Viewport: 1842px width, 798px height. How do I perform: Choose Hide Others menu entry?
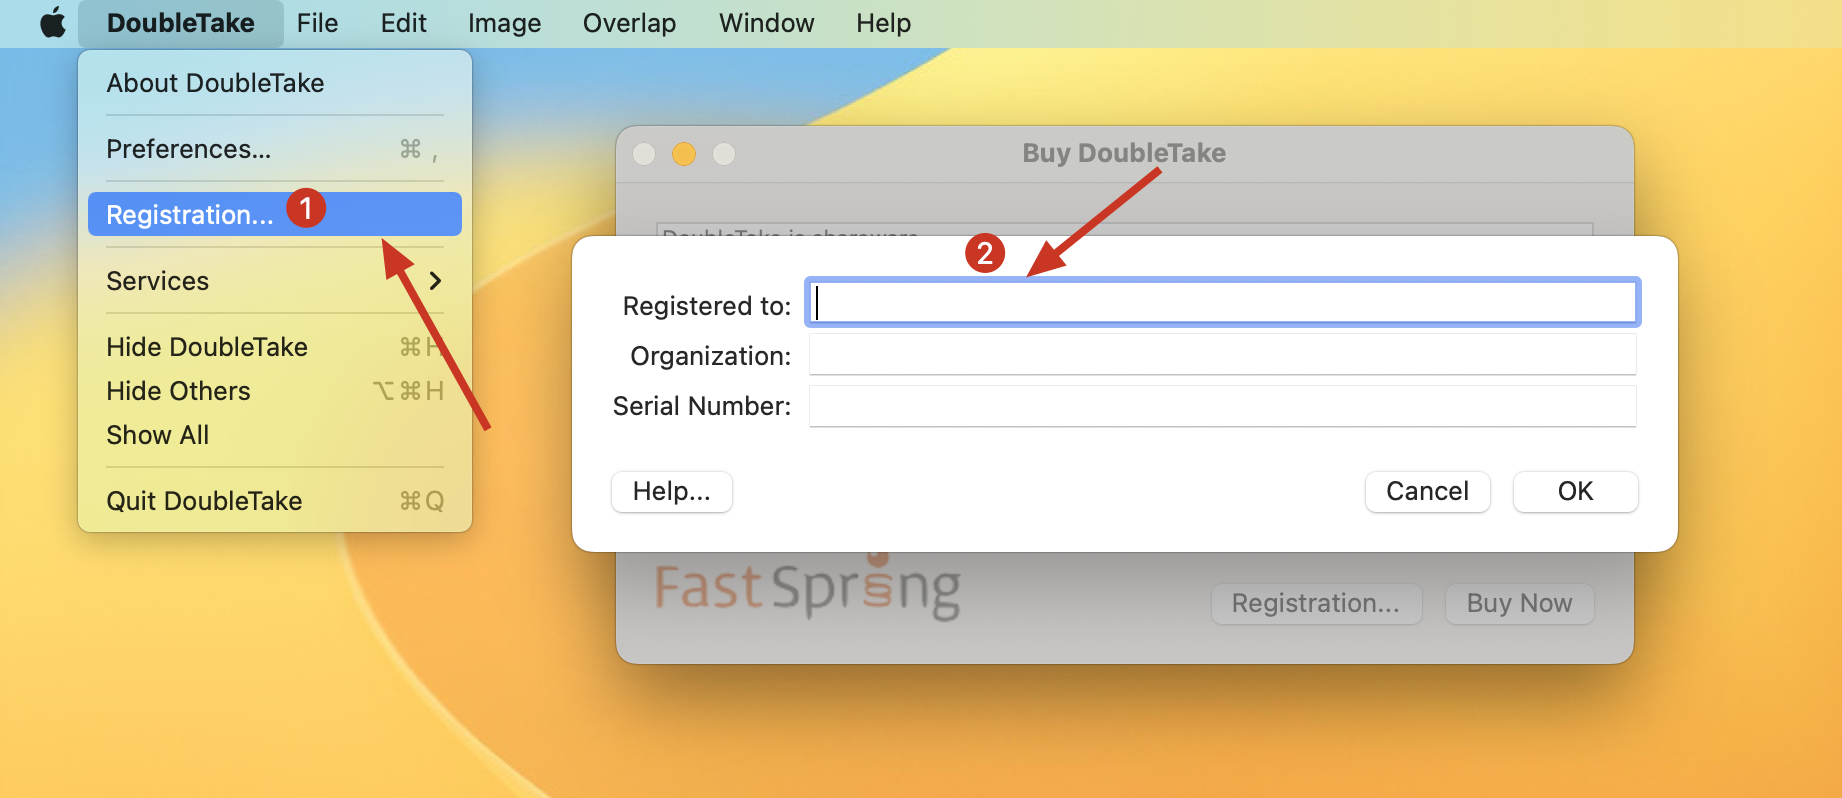click(178, 391)
